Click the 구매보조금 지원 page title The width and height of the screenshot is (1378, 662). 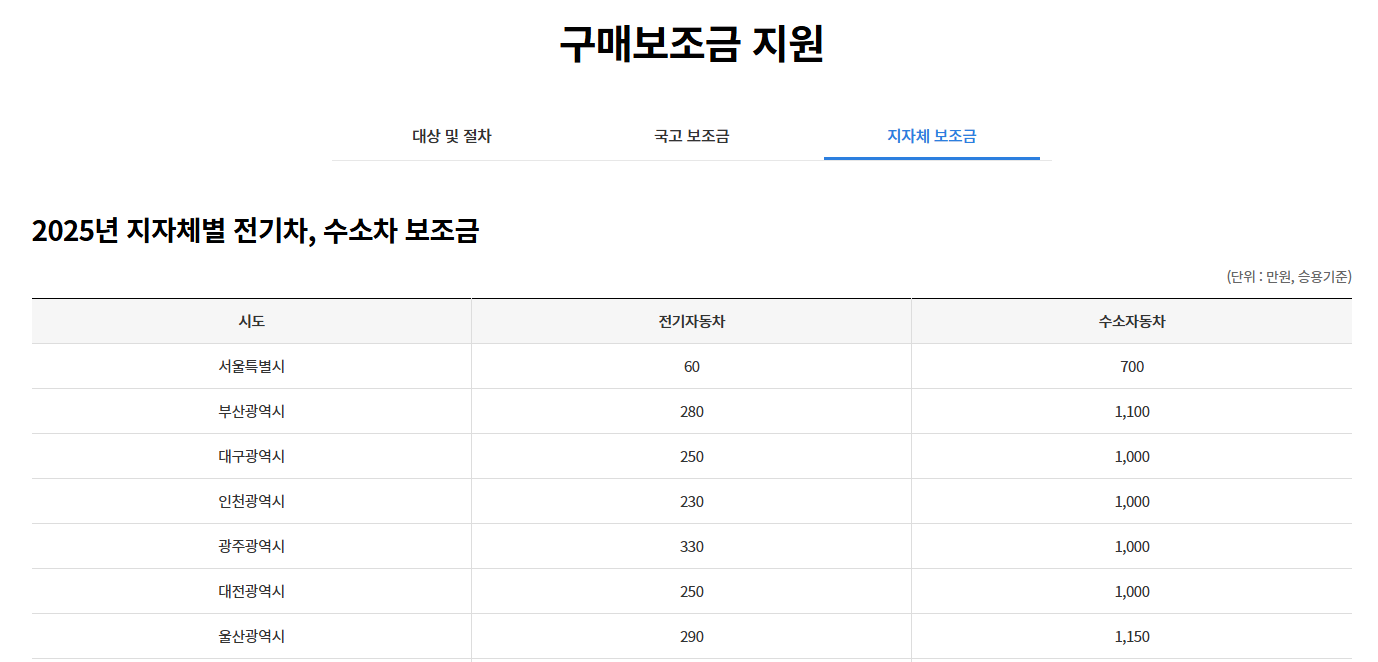tap(691, 44)
